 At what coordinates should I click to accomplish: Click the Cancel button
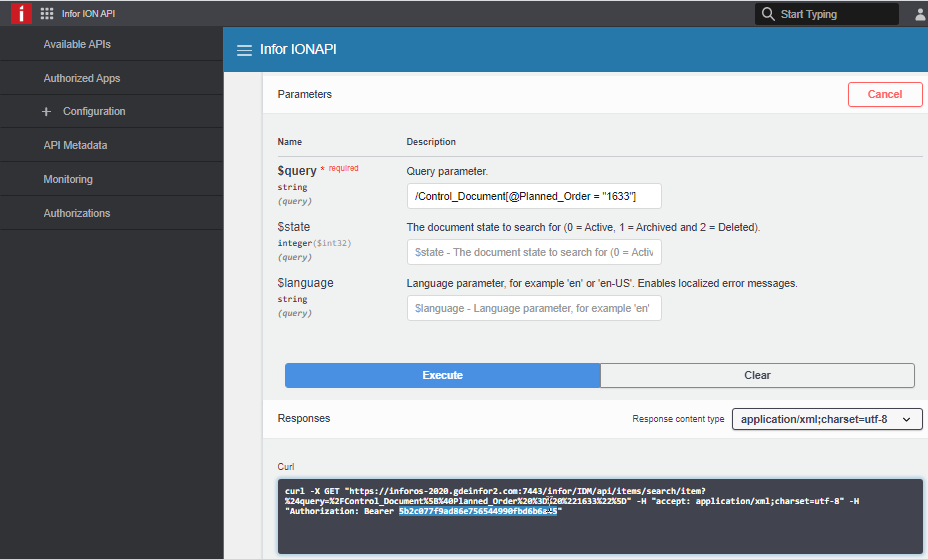[x=885, y=95]
